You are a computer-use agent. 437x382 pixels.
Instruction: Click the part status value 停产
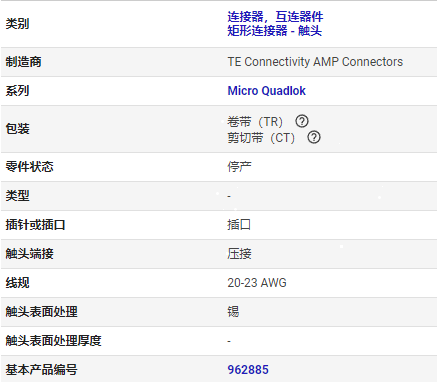pyautogui.click(x=239, y=166)
